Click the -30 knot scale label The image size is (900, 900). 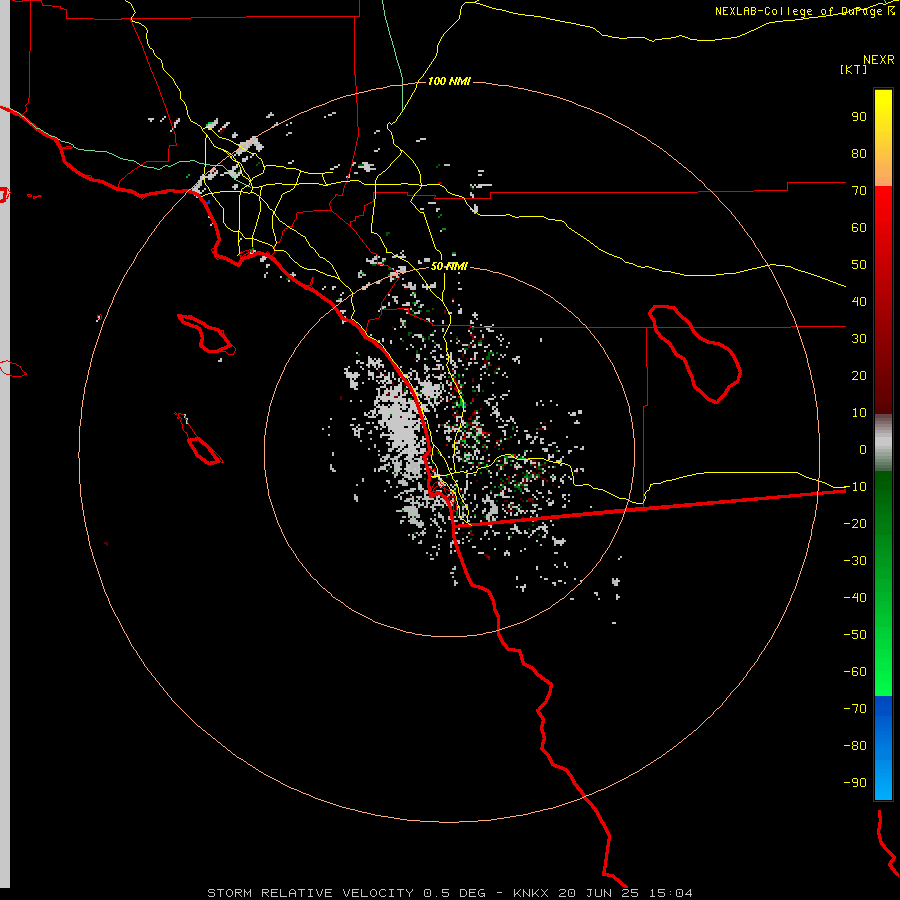(x=855, y=561)
